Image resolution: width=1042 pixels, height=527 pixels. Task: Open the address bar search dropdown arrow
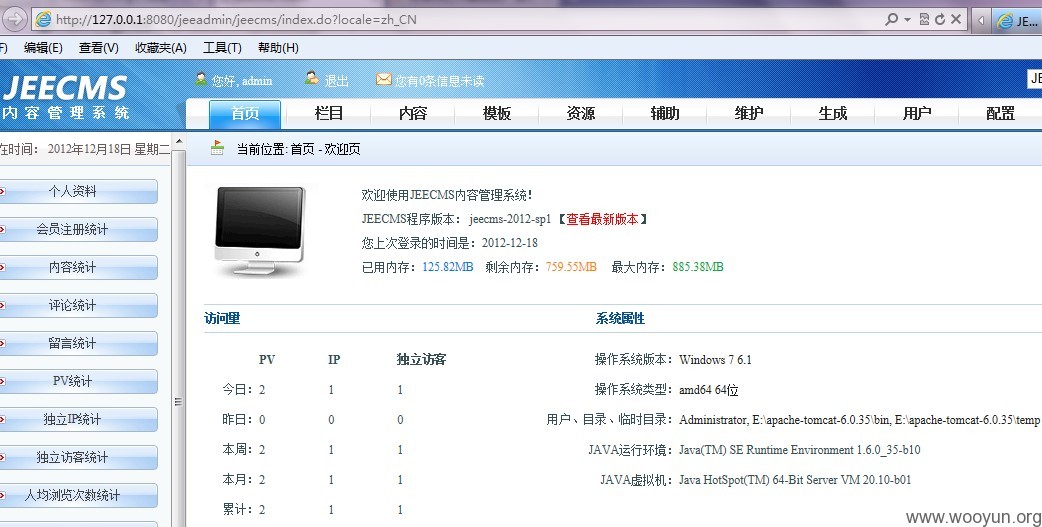tap(907, 19)
